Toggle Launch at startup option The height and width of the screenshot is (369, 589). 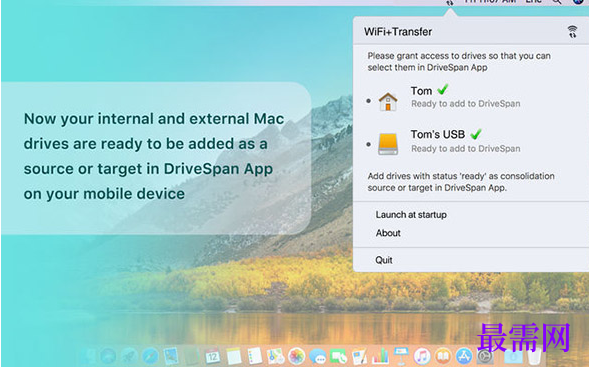(411, 215)
